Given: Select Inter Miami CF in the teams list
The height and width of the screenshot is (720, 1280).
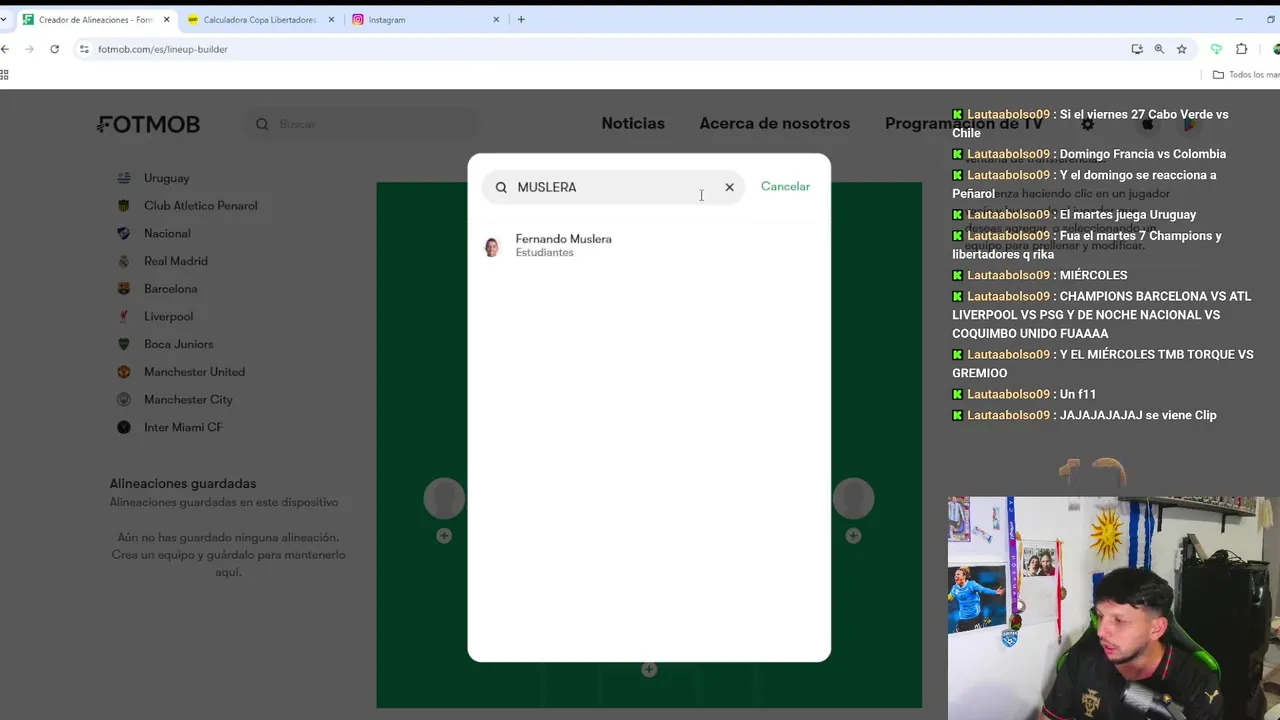Looking at the screenshot, I should coord(183,427).
